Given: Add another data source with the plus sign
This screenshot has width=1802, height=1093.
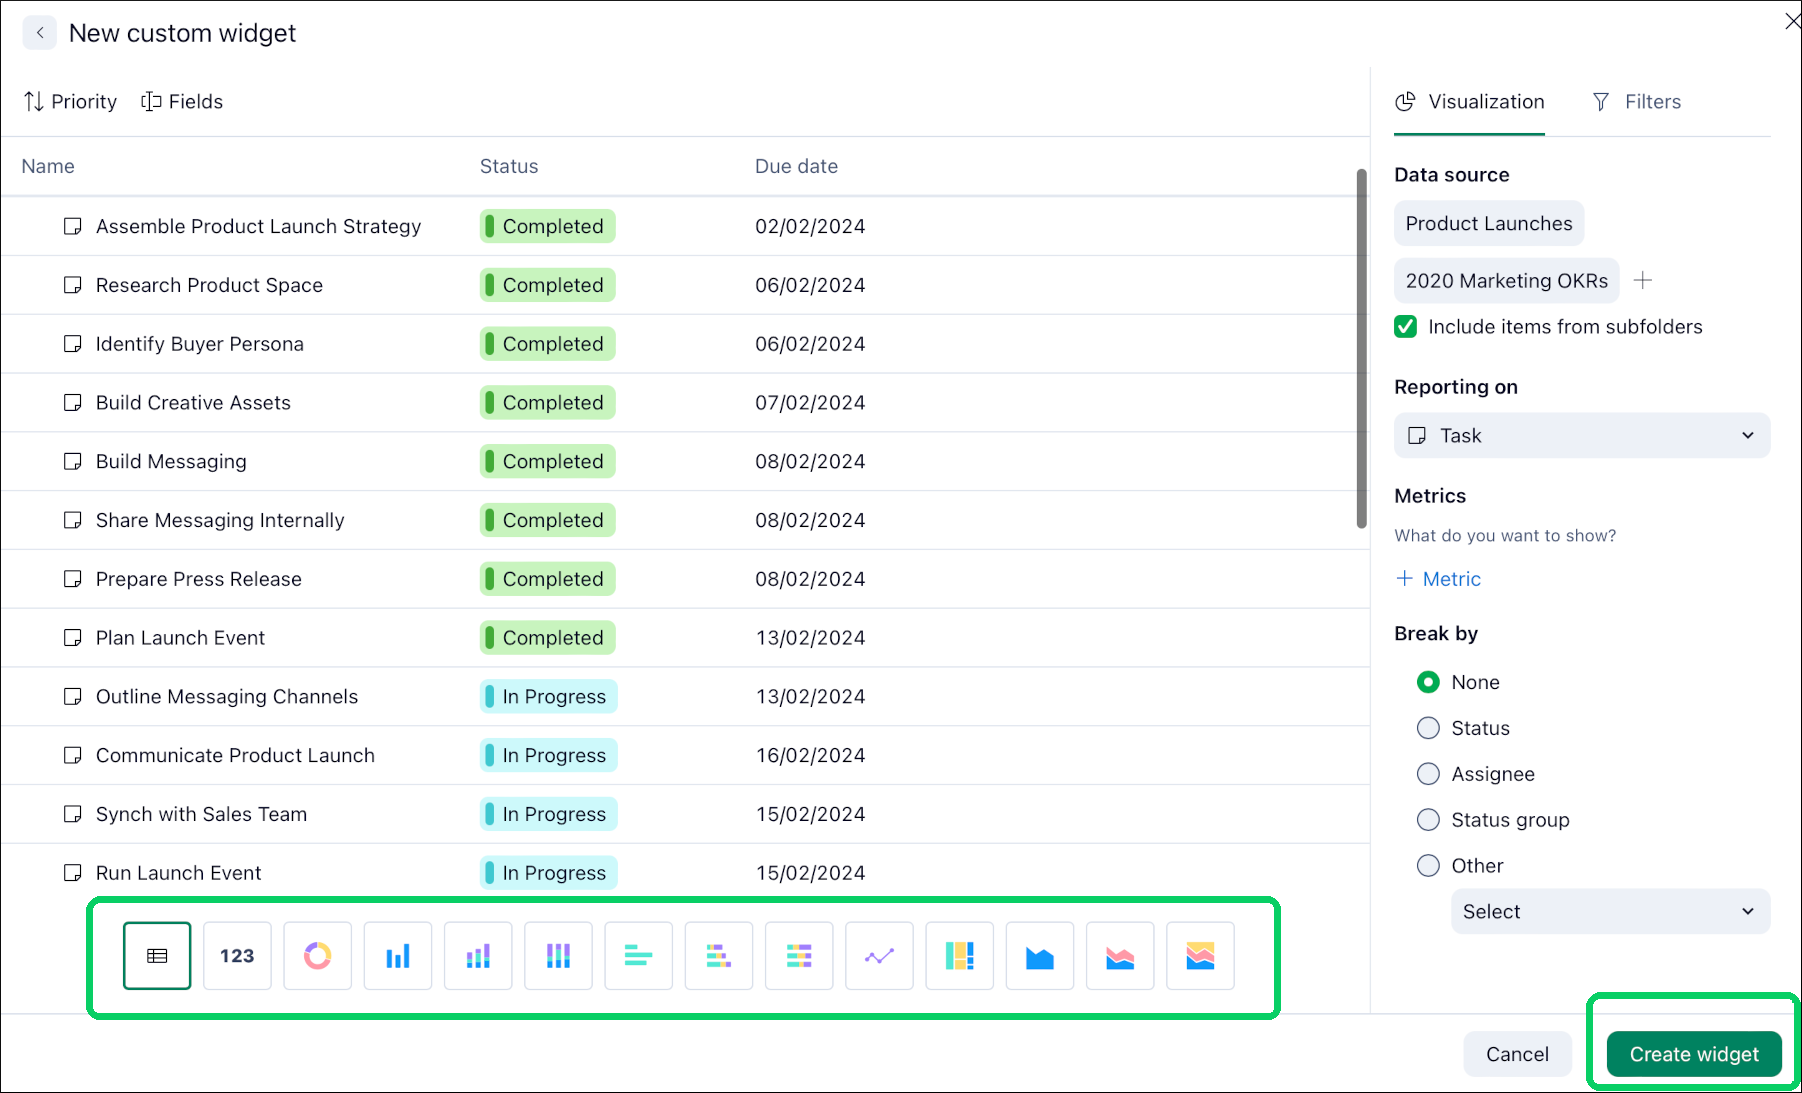Looking at the screenshot, I should coord(1643,280).
